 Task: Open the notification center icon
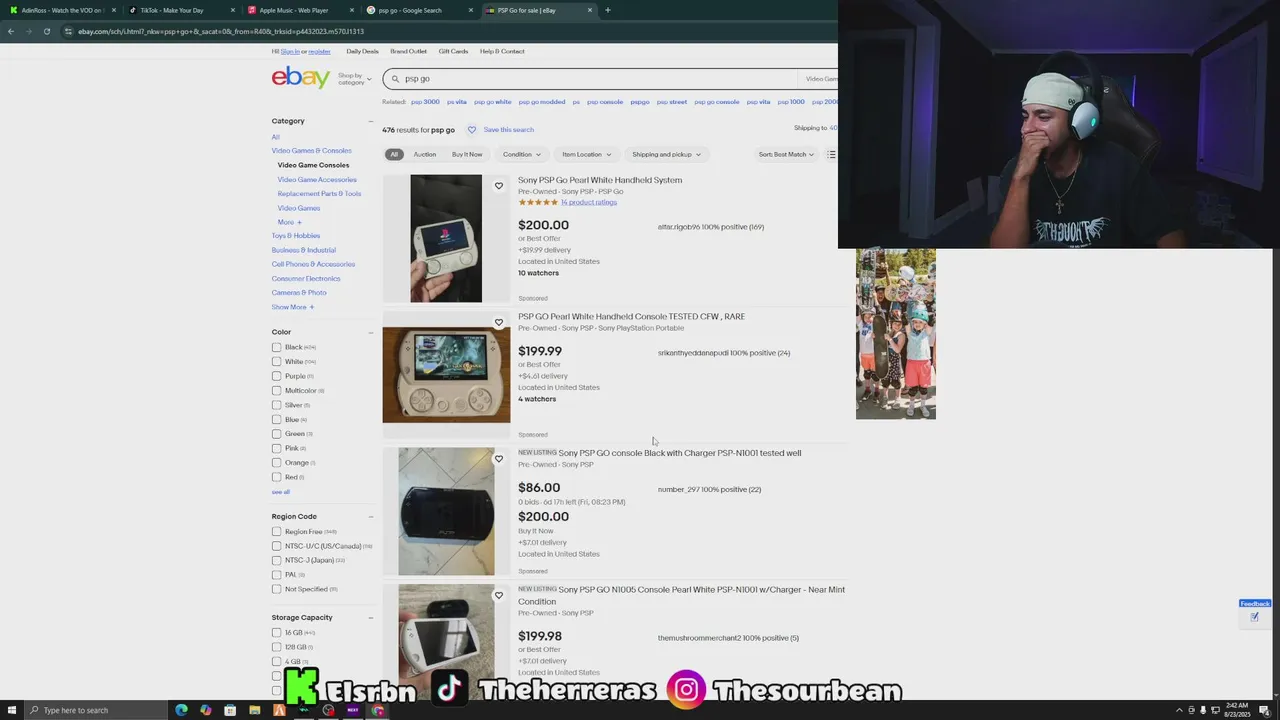(x=1264, y=710)
